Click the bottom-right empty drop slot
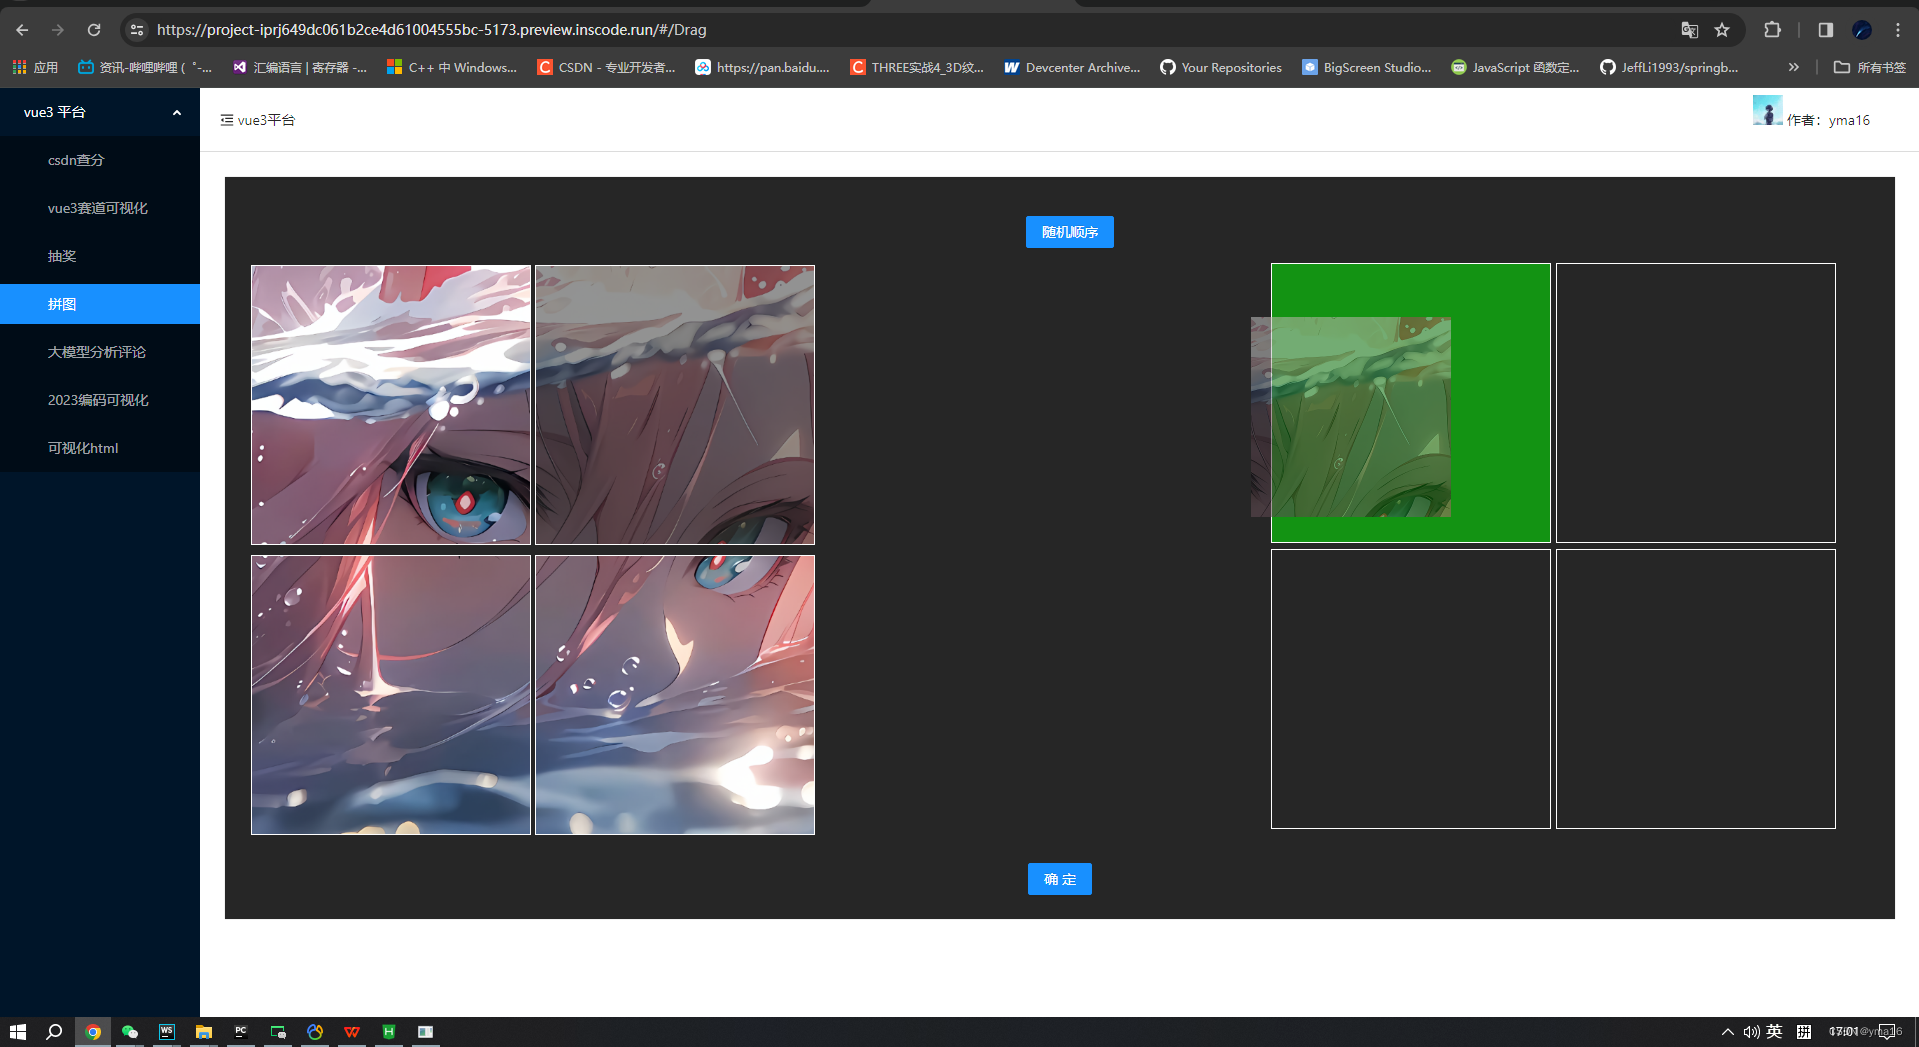 [1696, 689]
